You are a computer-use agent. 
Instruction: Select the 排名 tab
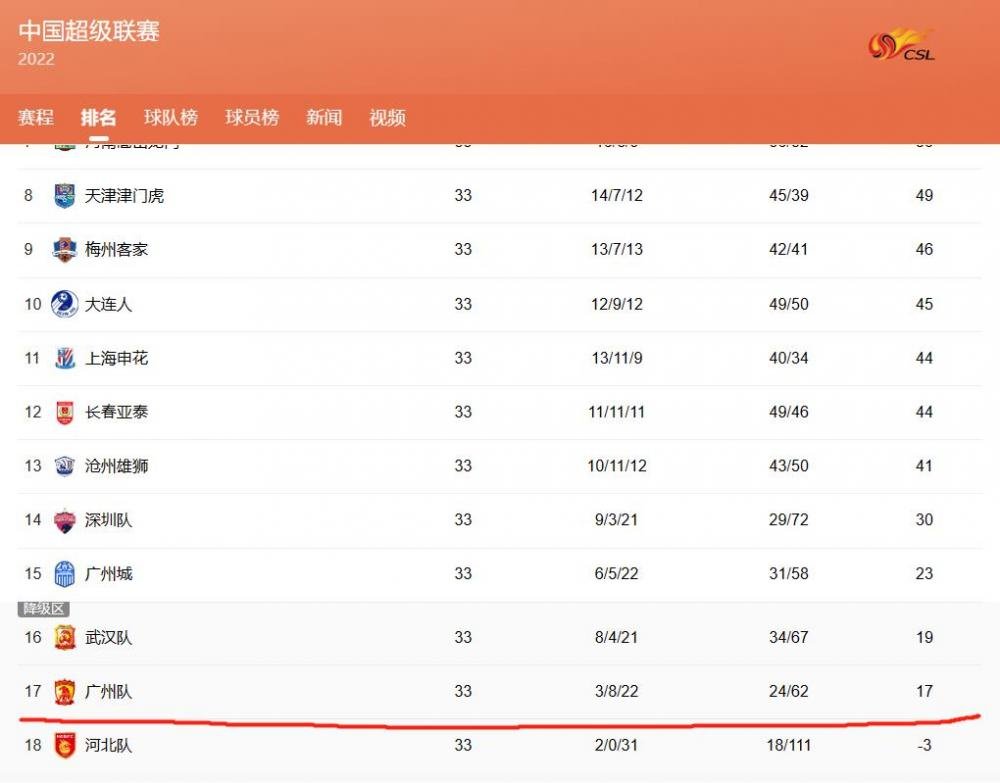[98, 117]
